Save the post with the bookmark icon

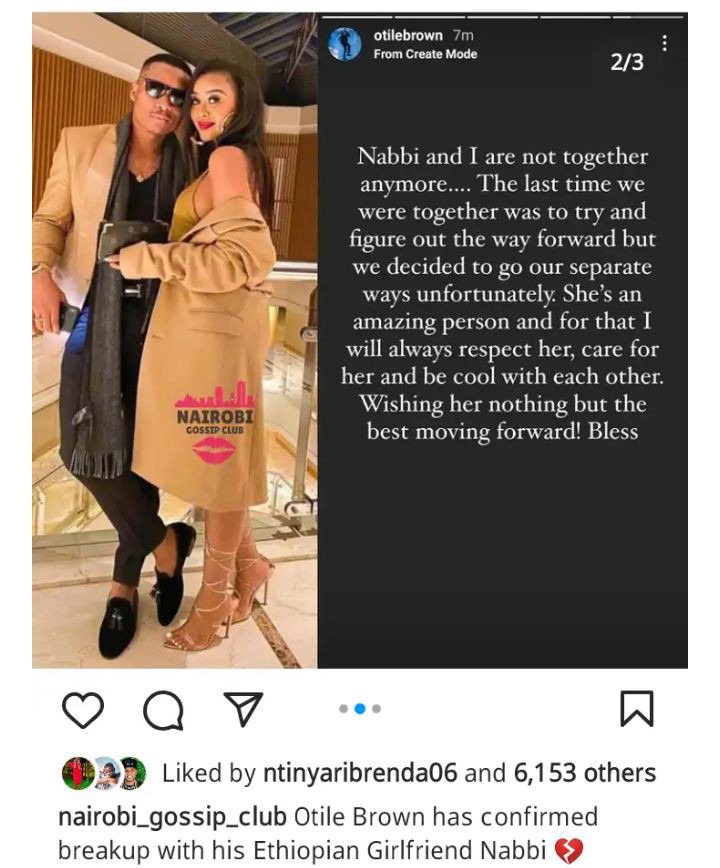coord(636,708)
